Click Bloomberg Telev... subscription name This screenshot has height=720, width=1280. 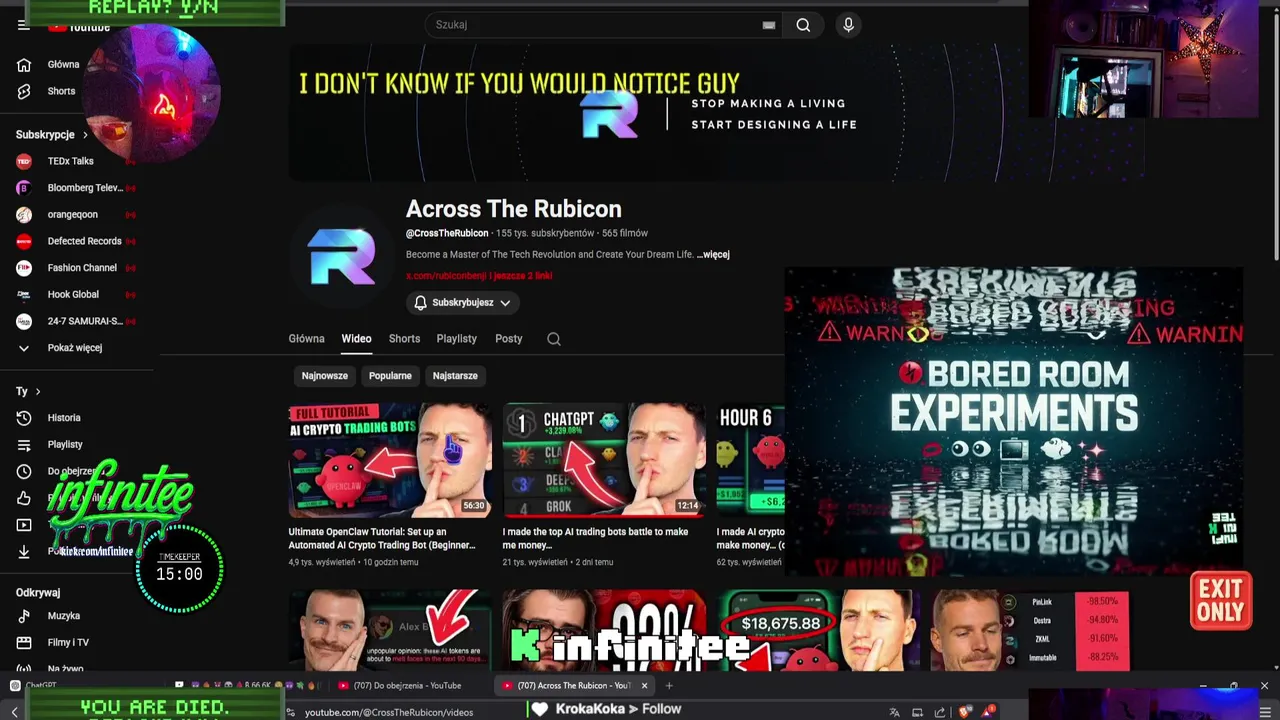pyautogui.click(x=85, y=188)
